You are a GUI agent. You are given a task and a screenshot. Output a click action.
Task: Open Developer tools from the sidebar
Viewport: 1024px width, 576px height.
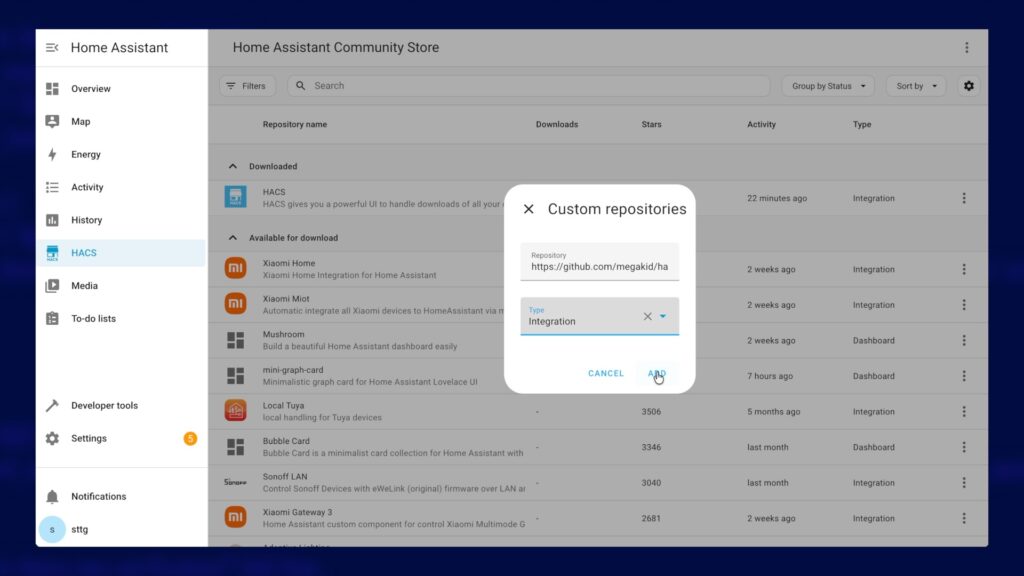point(104,405)
